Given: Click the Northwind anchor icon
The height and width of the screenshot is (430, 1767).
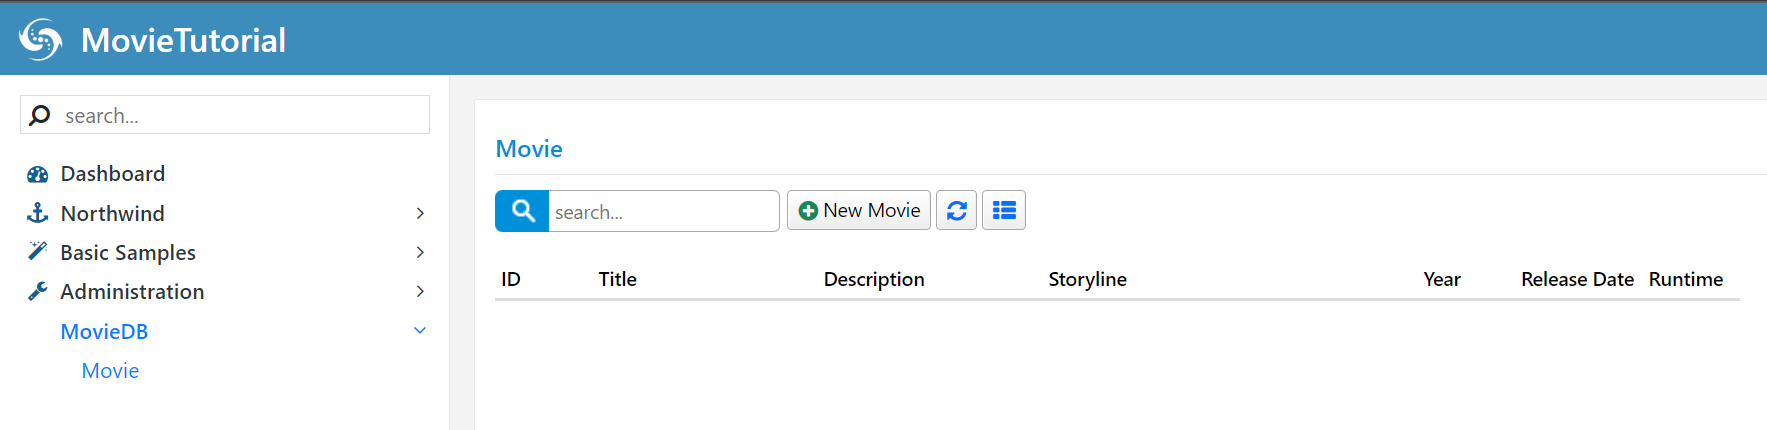Looking at the screenshot, I should (38, 213).
